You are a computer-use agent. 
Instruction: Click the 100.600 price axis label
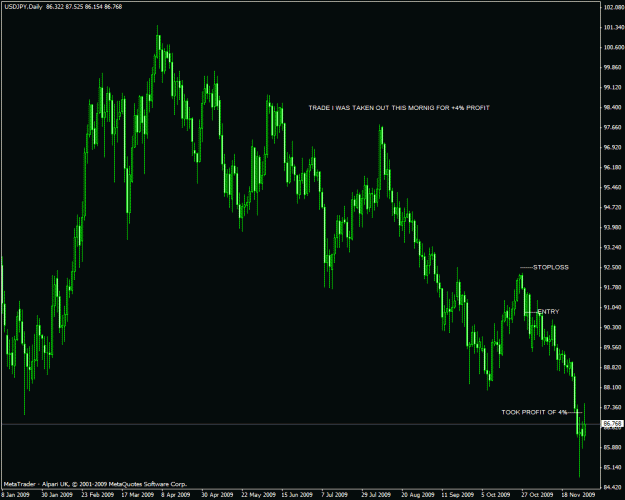click(613, 47)
